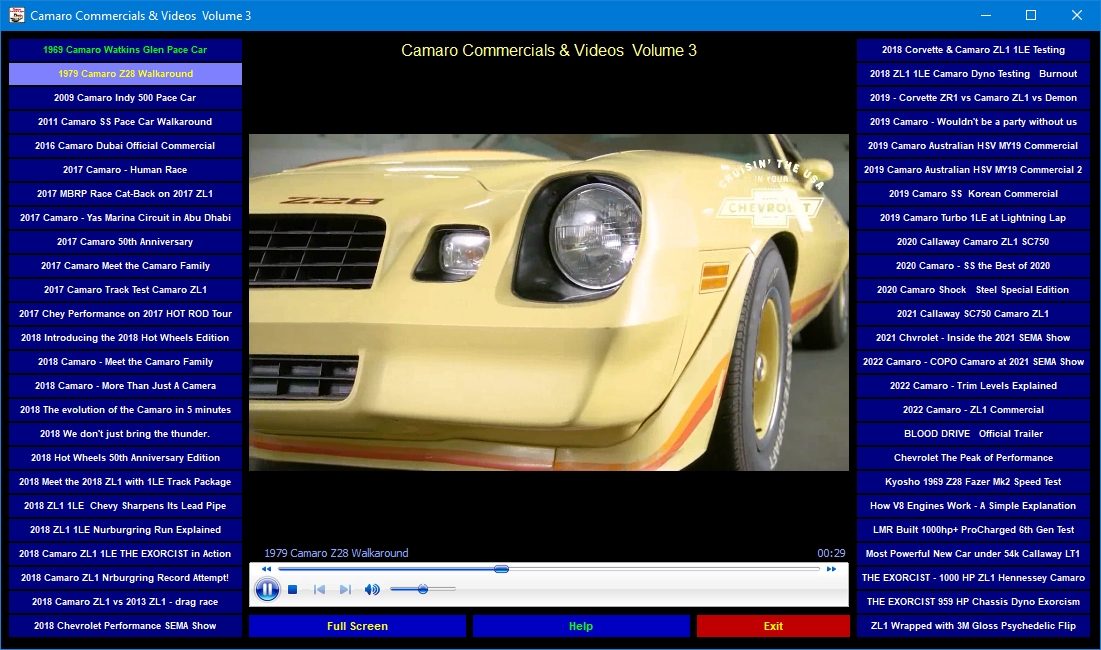Click the Camaro video display area
The image size is (1101, 650).
[x=548, y=303]
